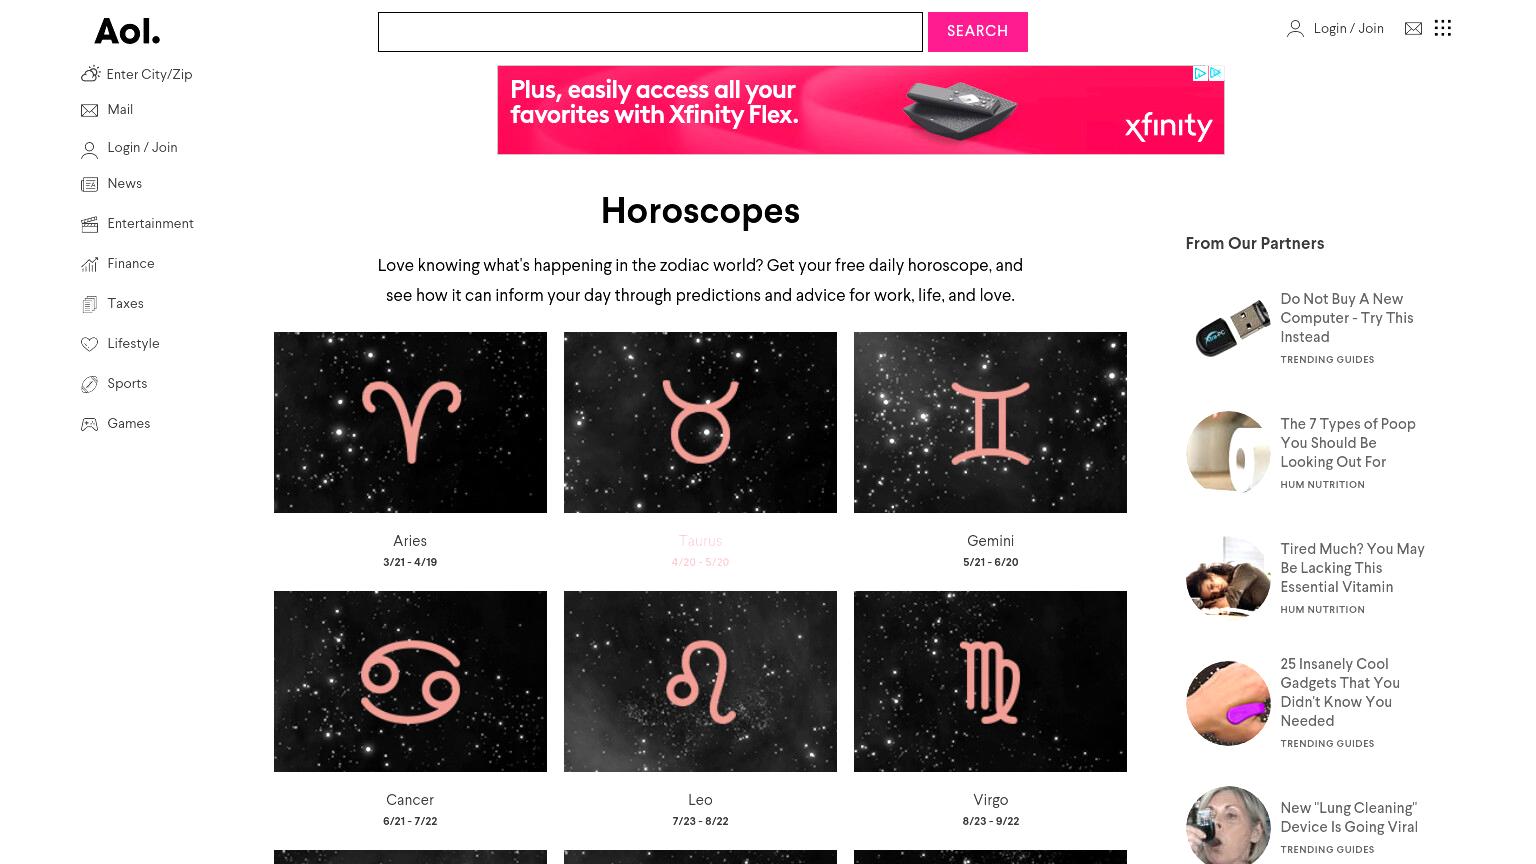Screen dimensions: 1536x864
Task: Open '25 Insanely Cool Gadgets' partner article
Action: [1339, 692]
